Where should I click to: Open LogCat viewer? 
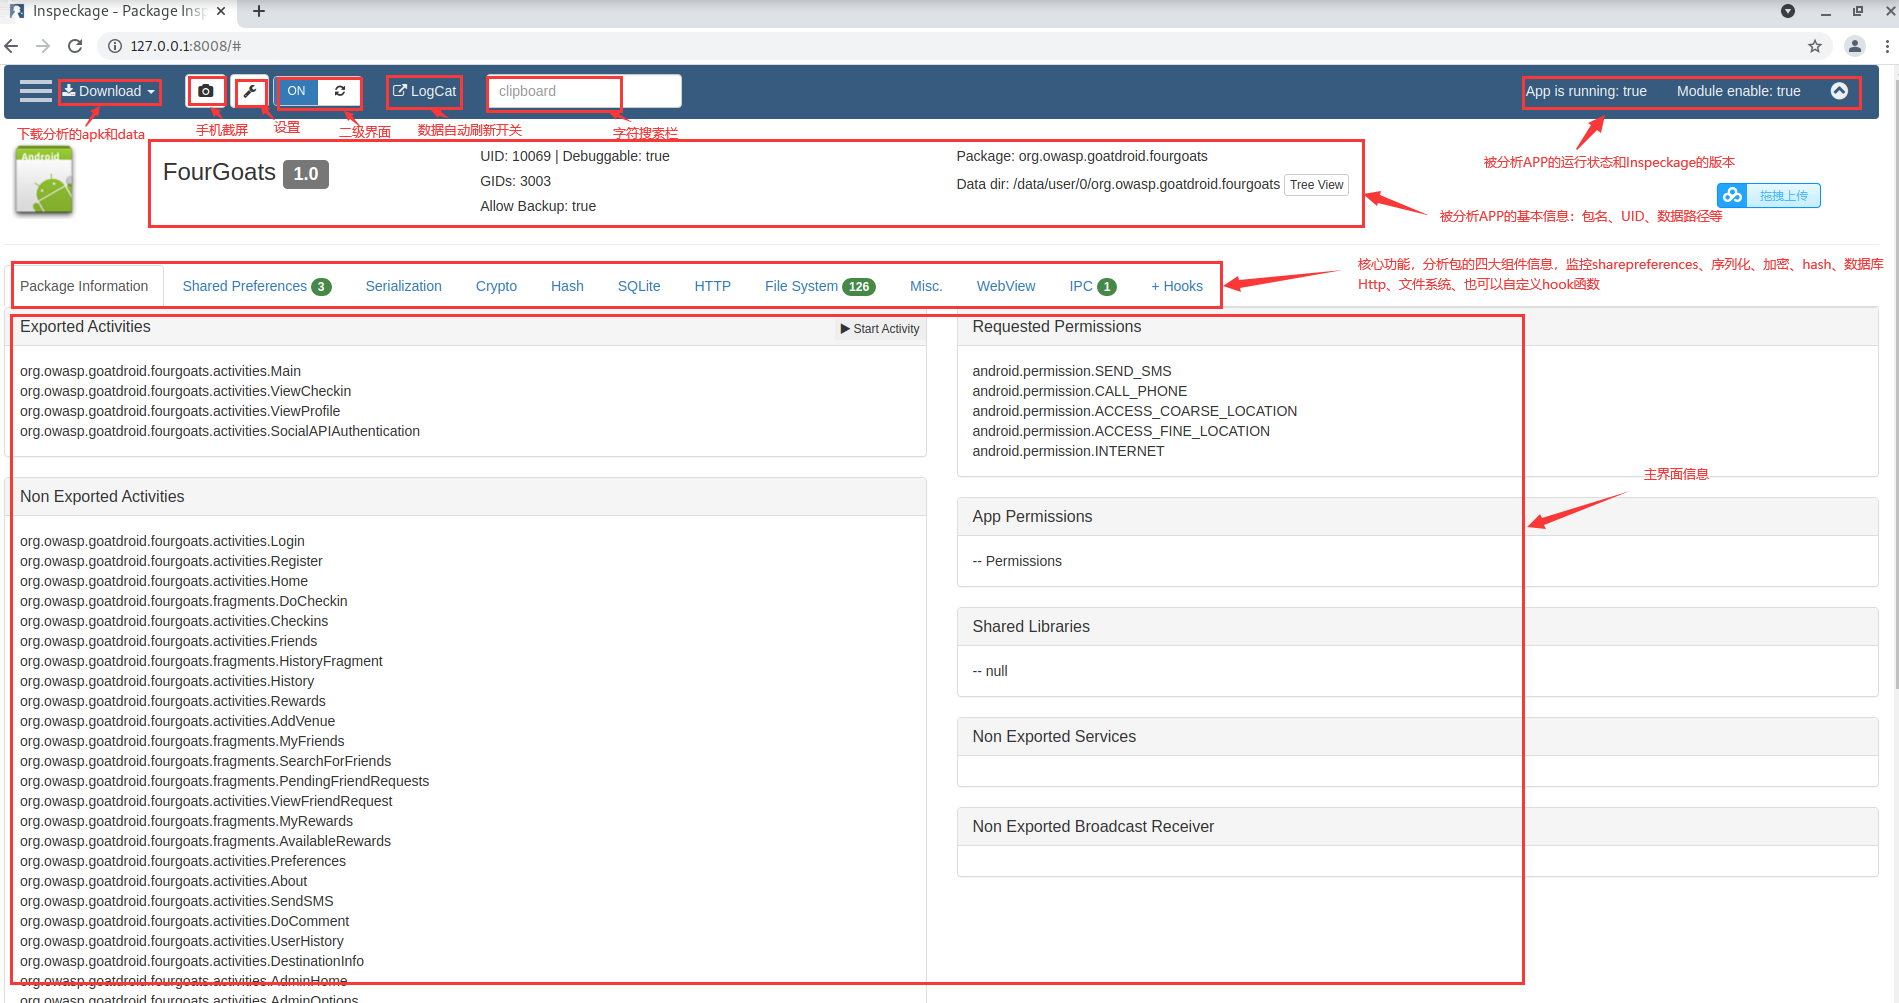(425, 91)
